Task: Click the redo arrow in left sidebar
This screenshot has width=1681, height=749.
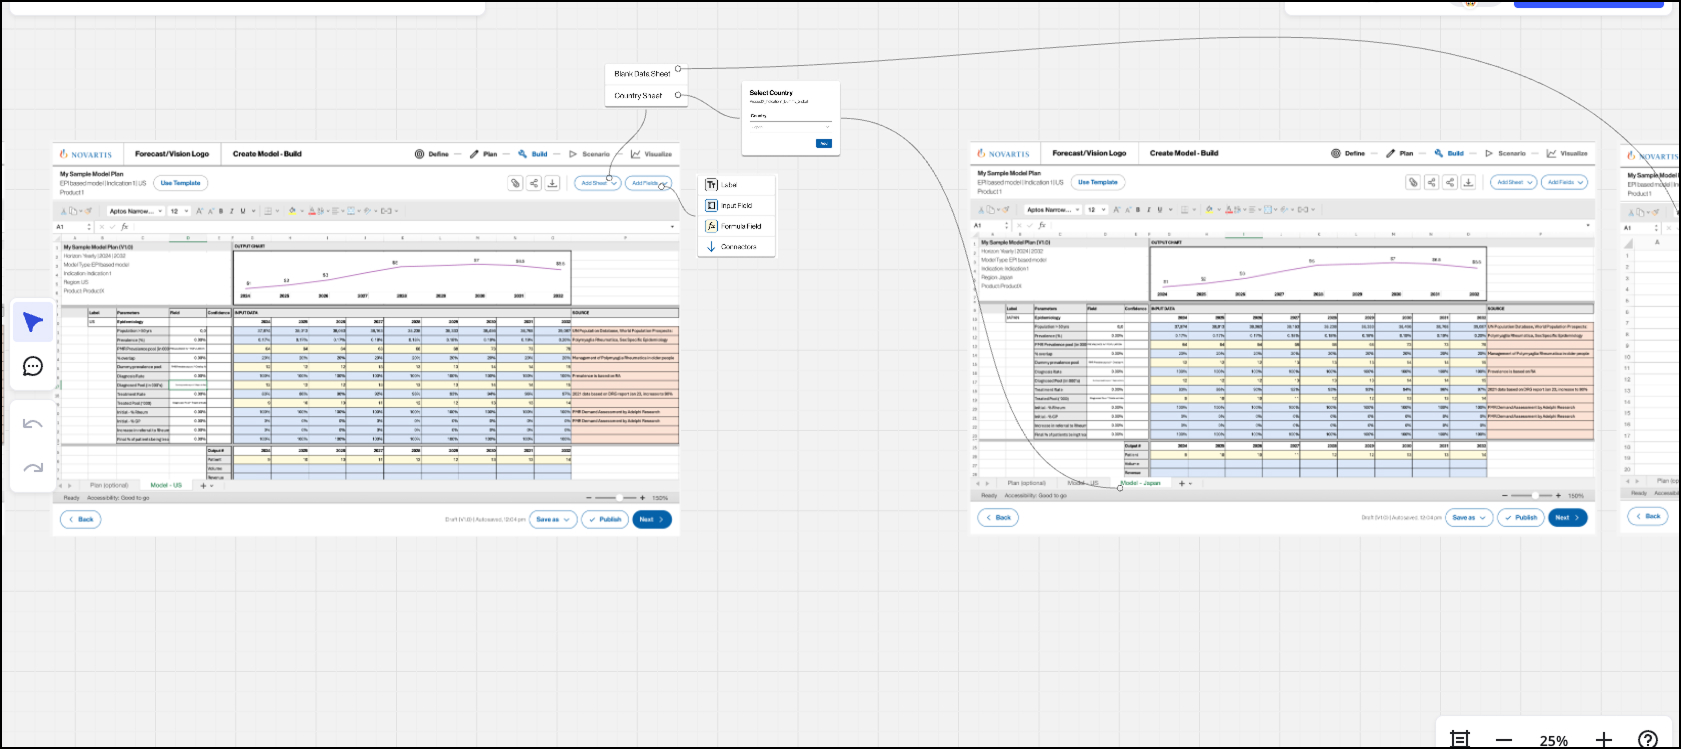Action: pyautogui.click(x=33, y=467)
